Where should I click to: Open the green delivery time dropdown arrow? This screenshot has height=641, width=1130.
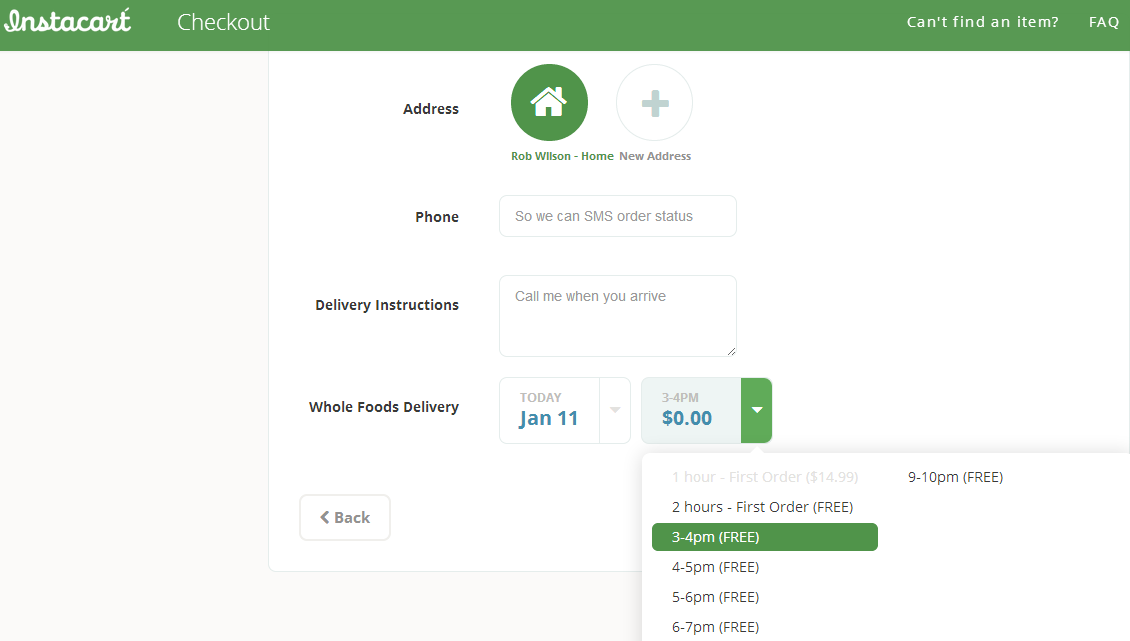pyautogui.click(x=757, y=410)
